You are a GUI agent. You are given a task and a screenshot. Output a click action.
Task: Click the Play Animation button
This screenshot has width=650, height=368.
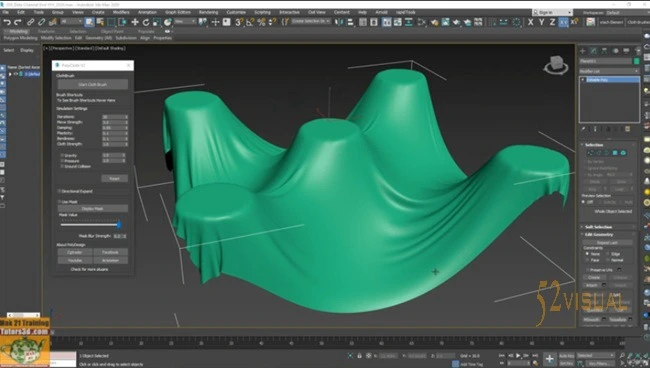[x=518, y=356]
